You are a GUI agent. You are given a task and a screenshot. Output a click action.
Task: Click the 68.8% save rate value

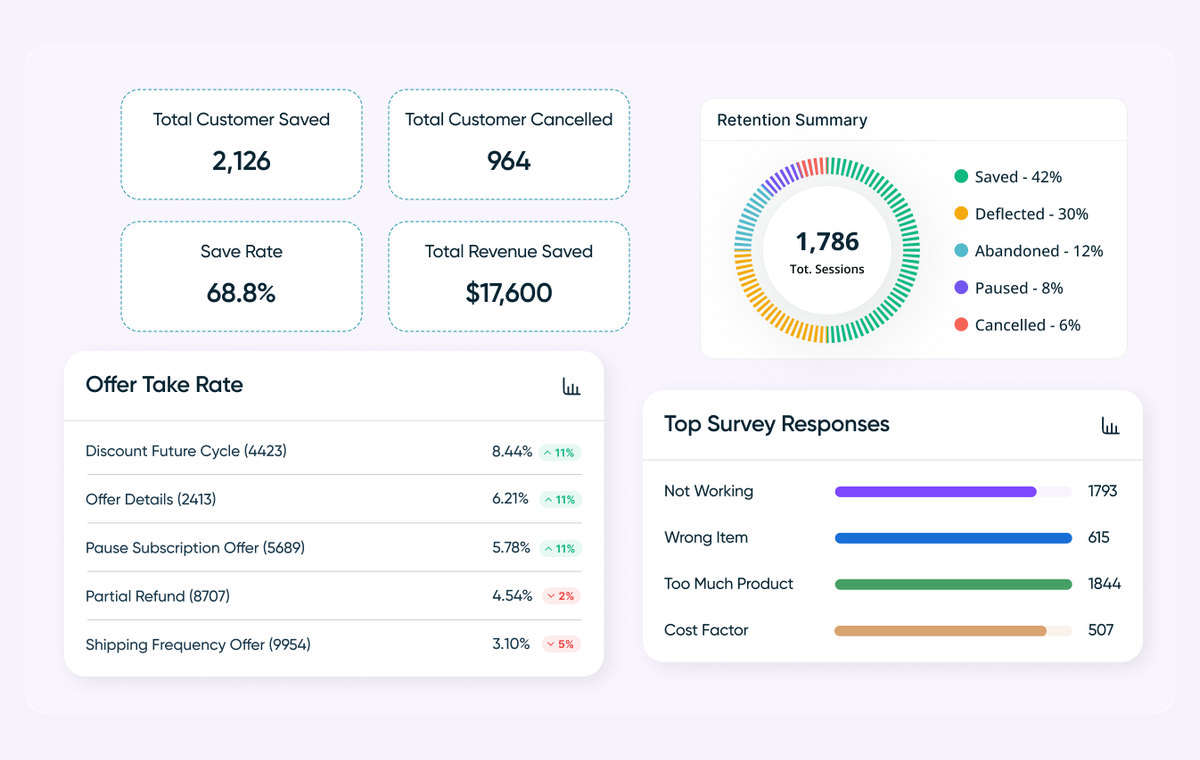[x=241, y=293]
